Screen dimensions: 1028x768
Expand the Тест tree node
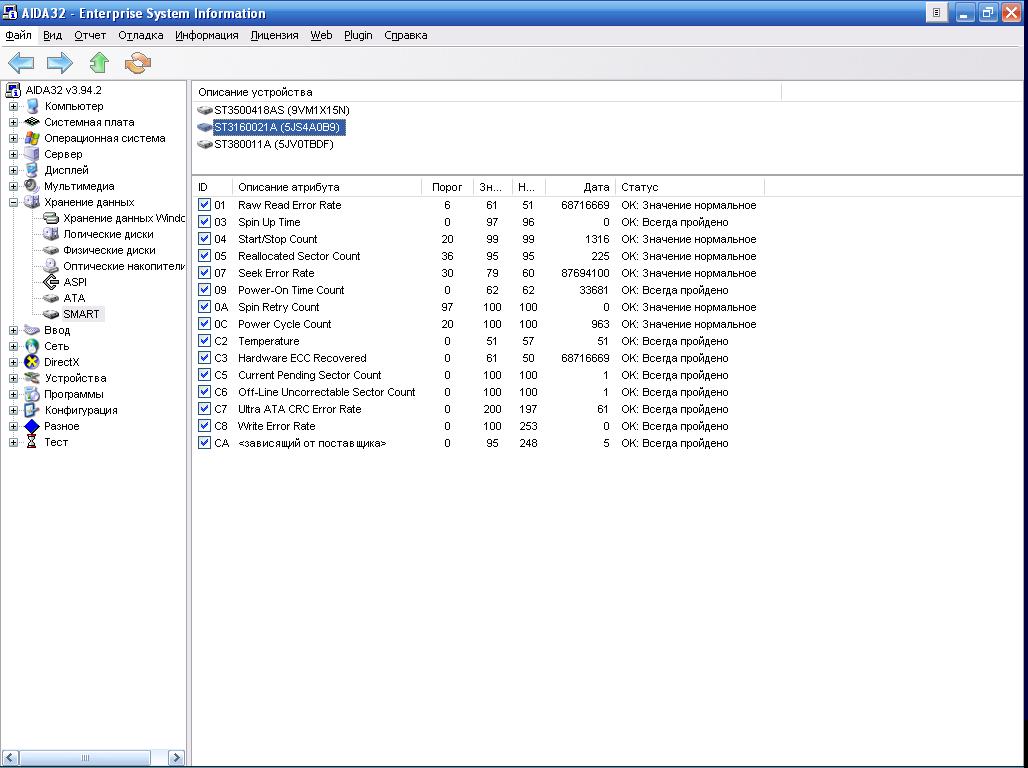point(13,442)
